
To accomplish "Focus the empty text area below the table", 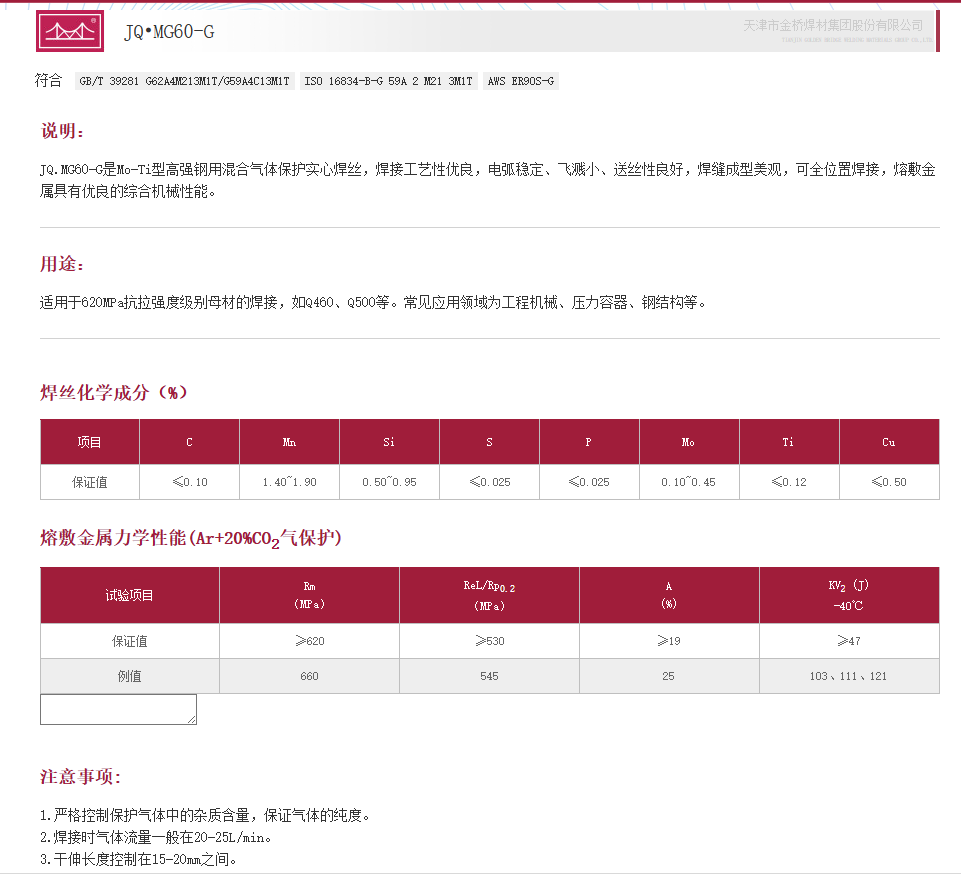I will 118,709.
